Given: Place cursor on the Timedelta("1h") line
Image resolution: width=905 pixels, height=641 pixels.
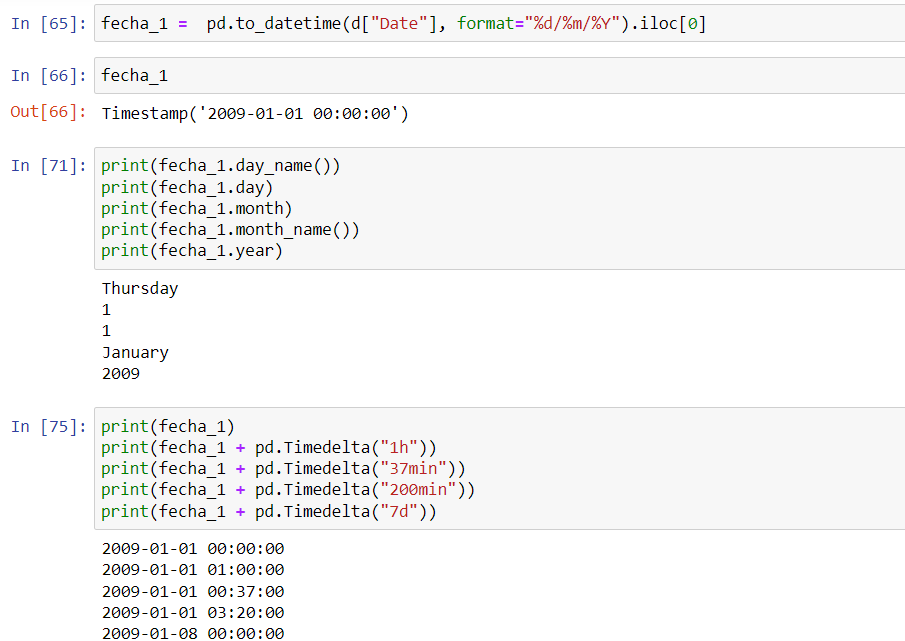Looking at the screenshot, I should (x=269, y=447).
